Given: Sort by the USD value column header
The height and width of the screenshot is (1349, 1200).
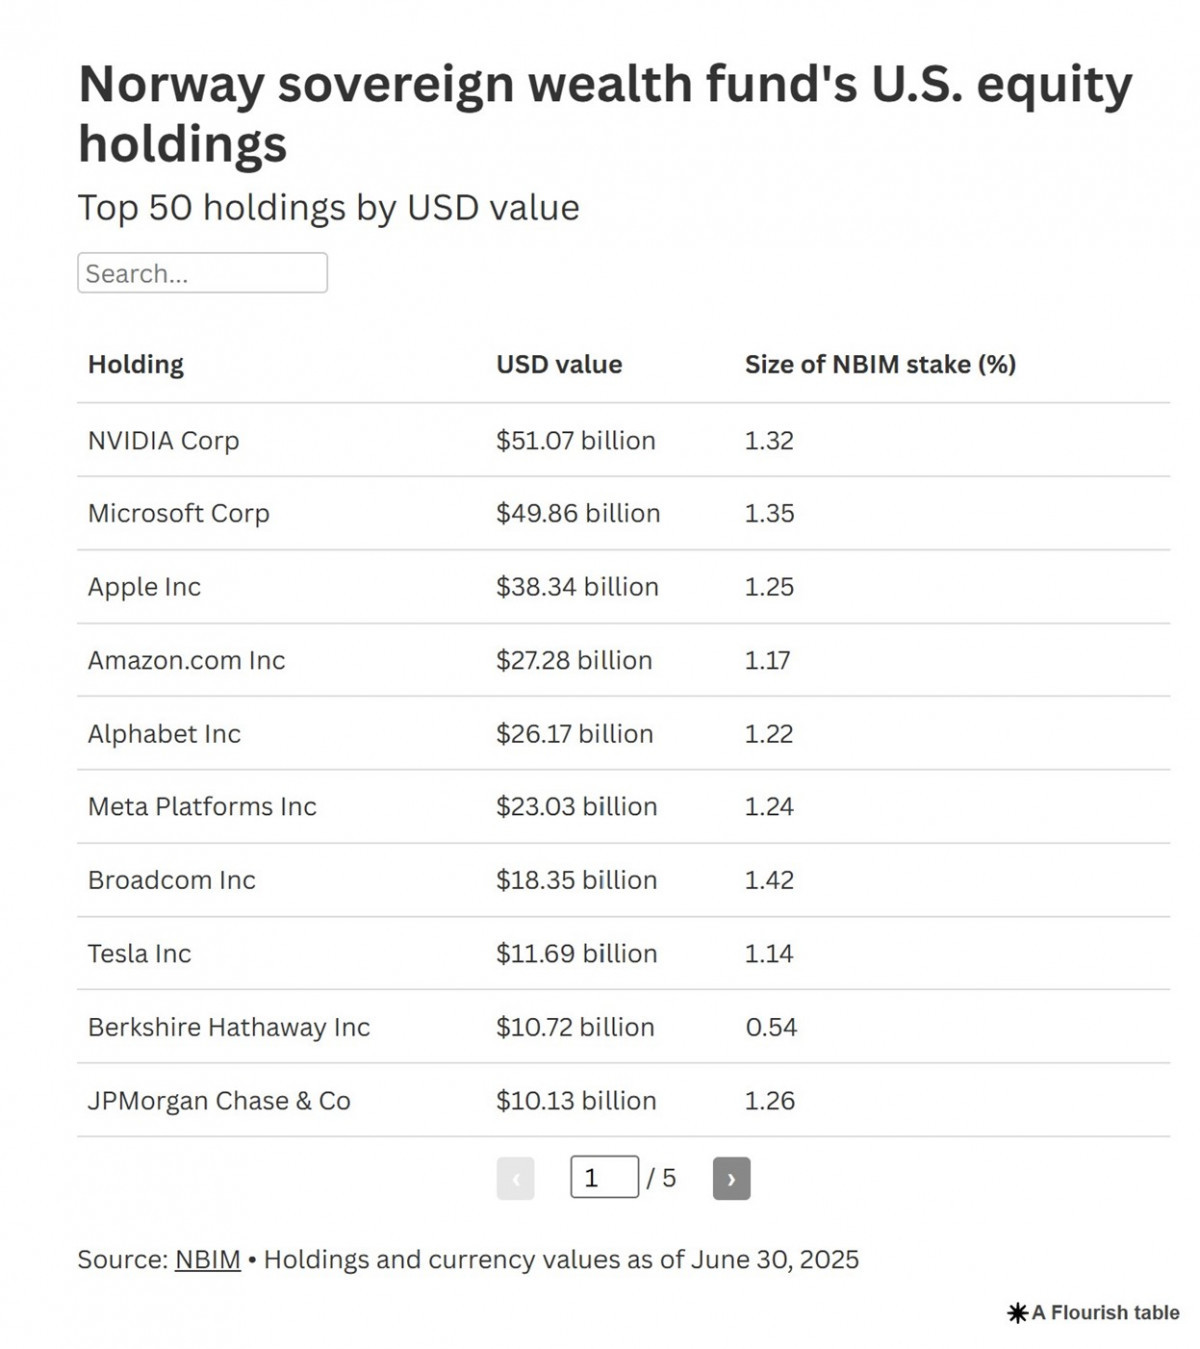Looking at the screenshot, I should point(559,364).
